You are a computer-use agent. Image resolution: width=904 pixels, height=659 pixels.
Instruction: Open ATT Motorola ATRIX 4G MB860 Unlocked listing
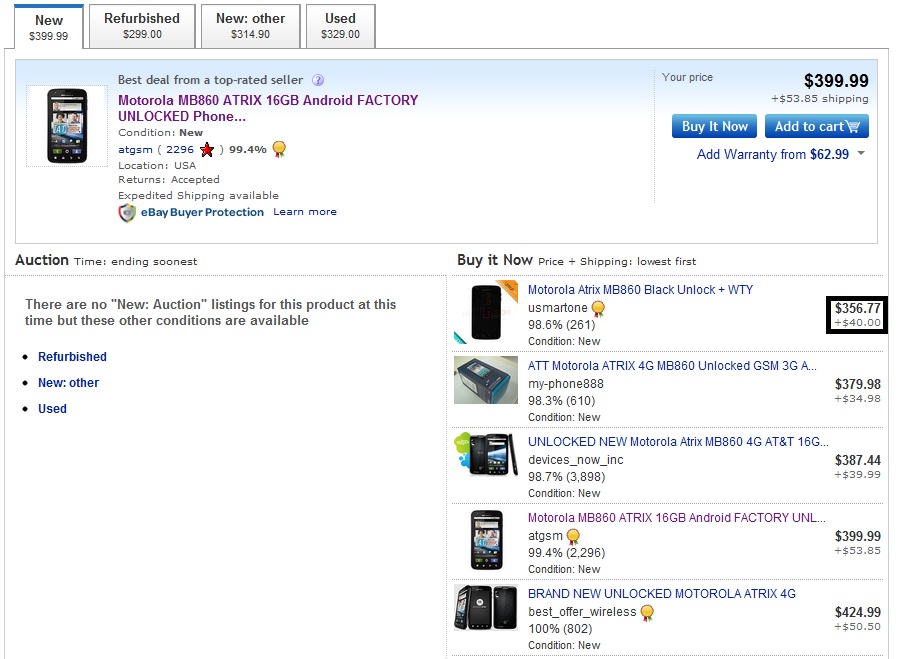[672, 366]
